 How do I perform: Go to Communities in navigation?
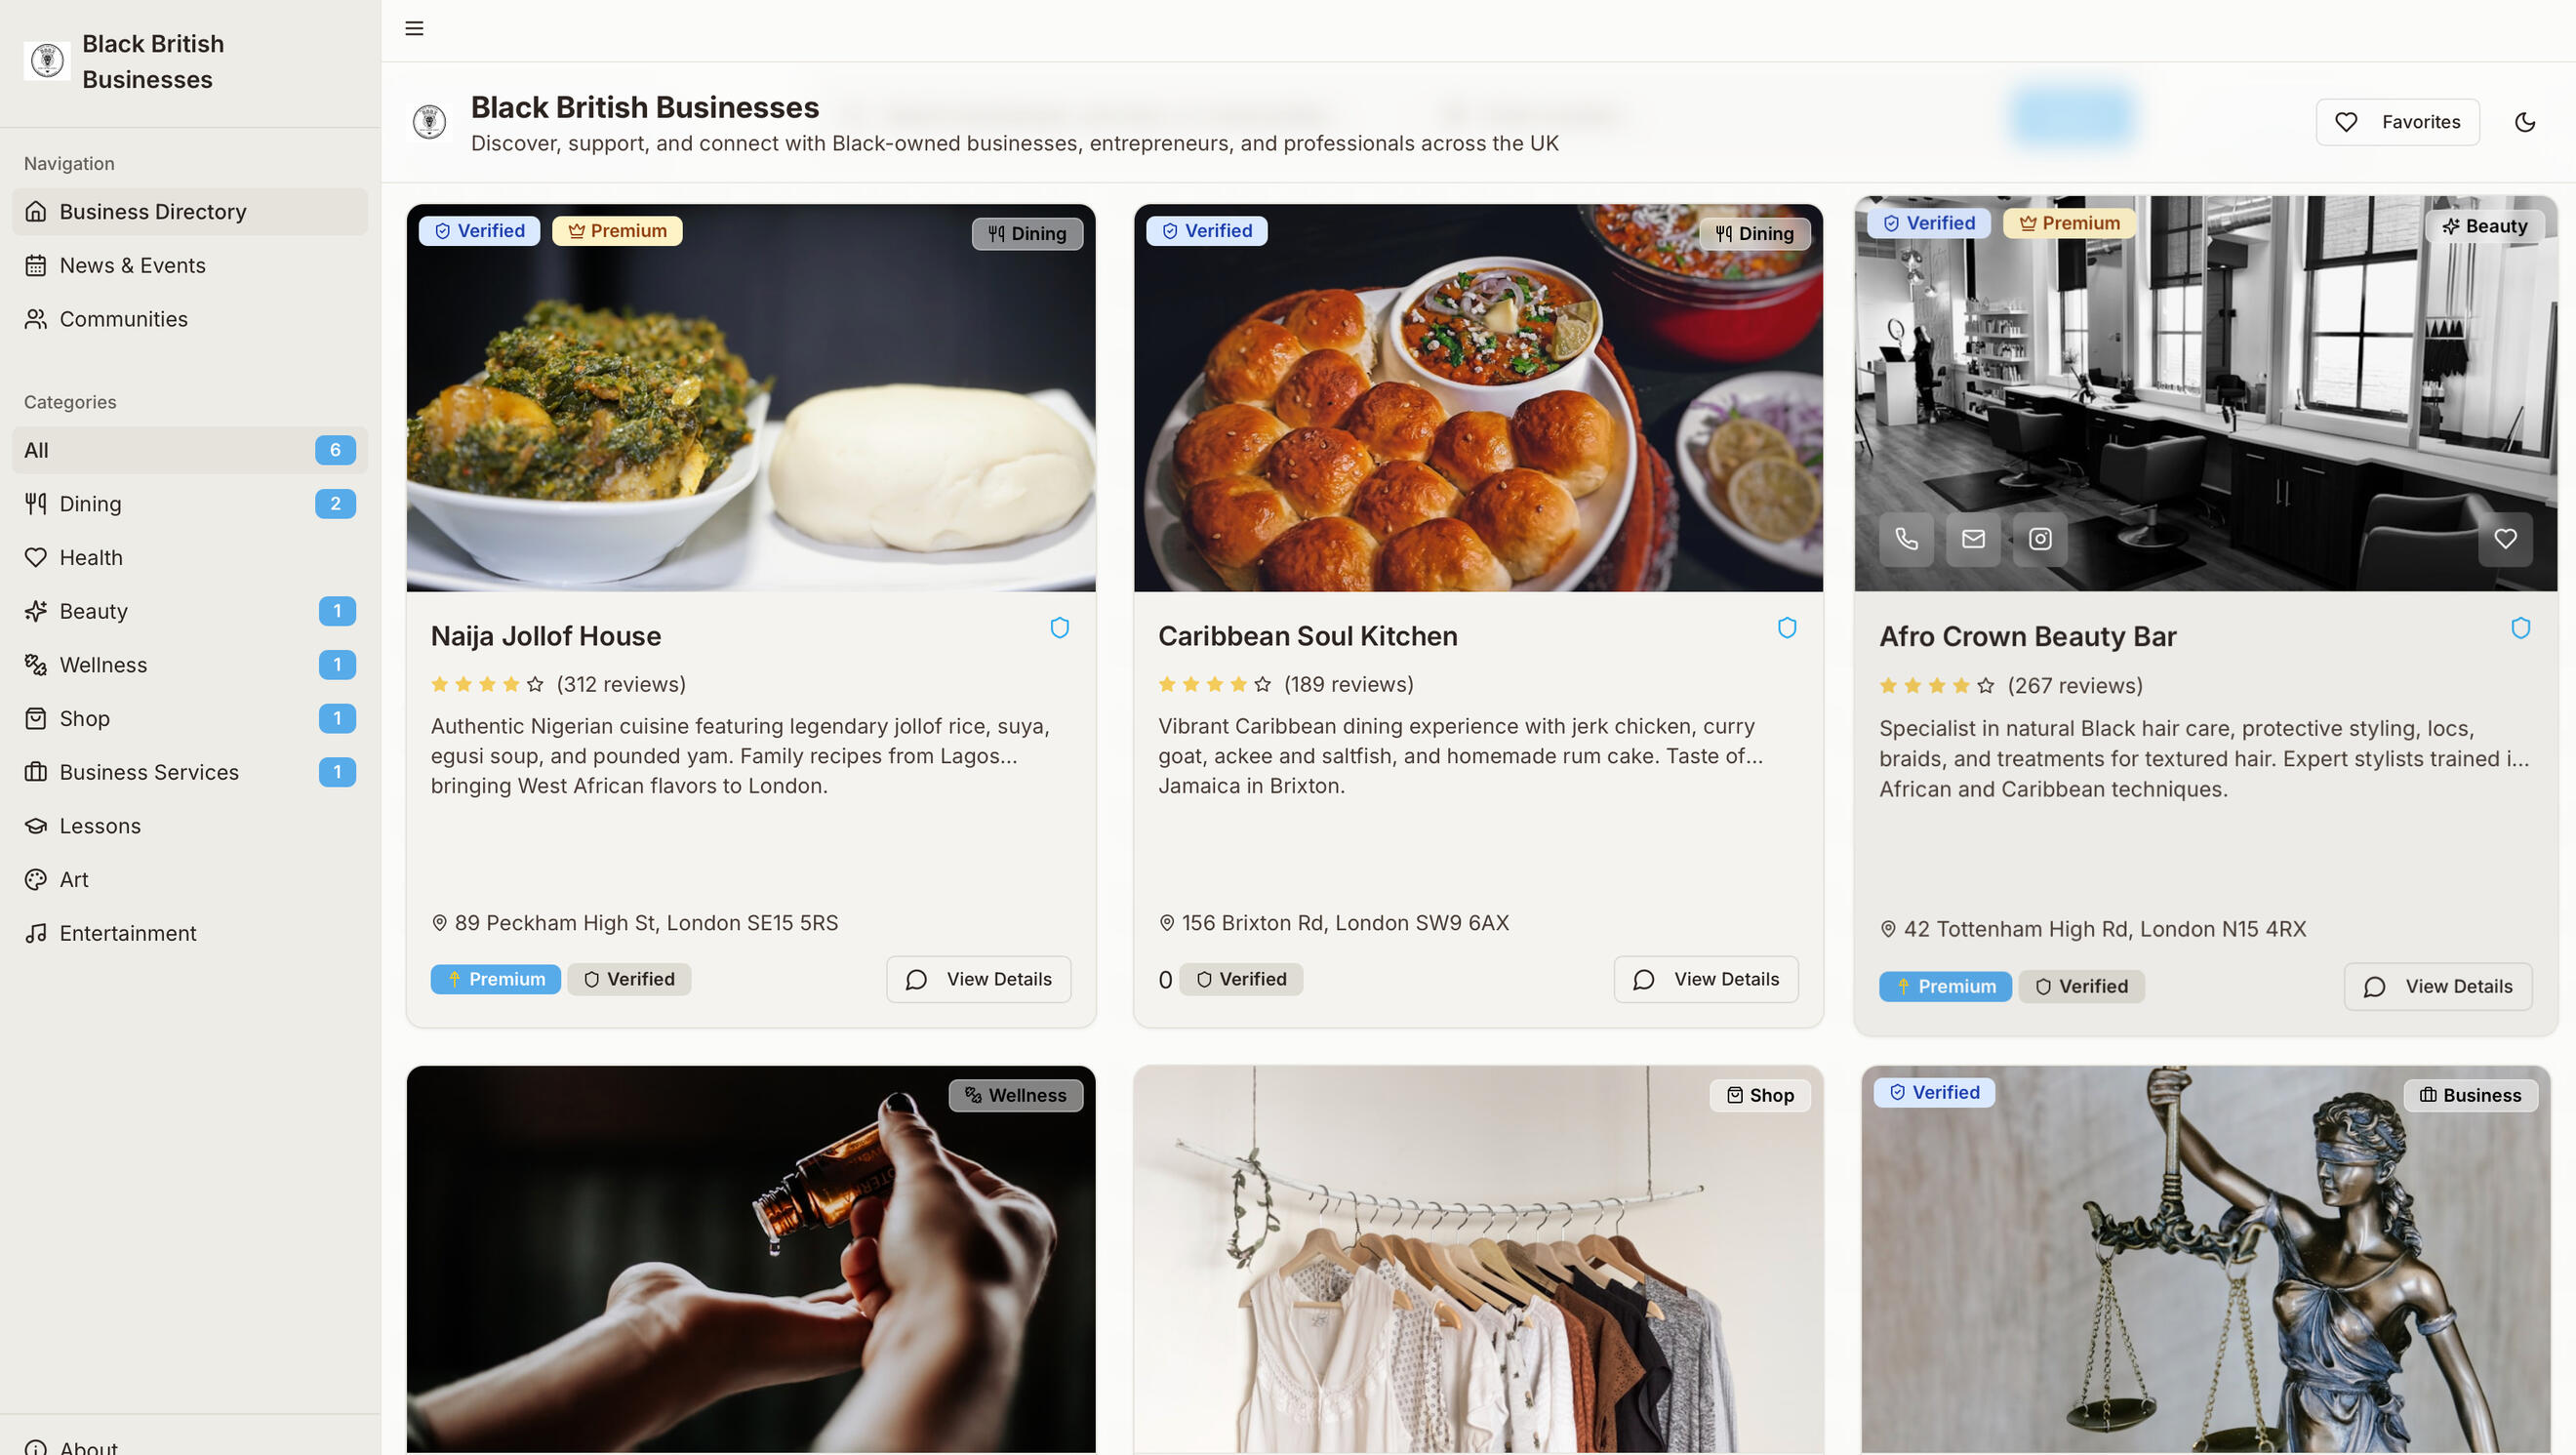[123, 319]
